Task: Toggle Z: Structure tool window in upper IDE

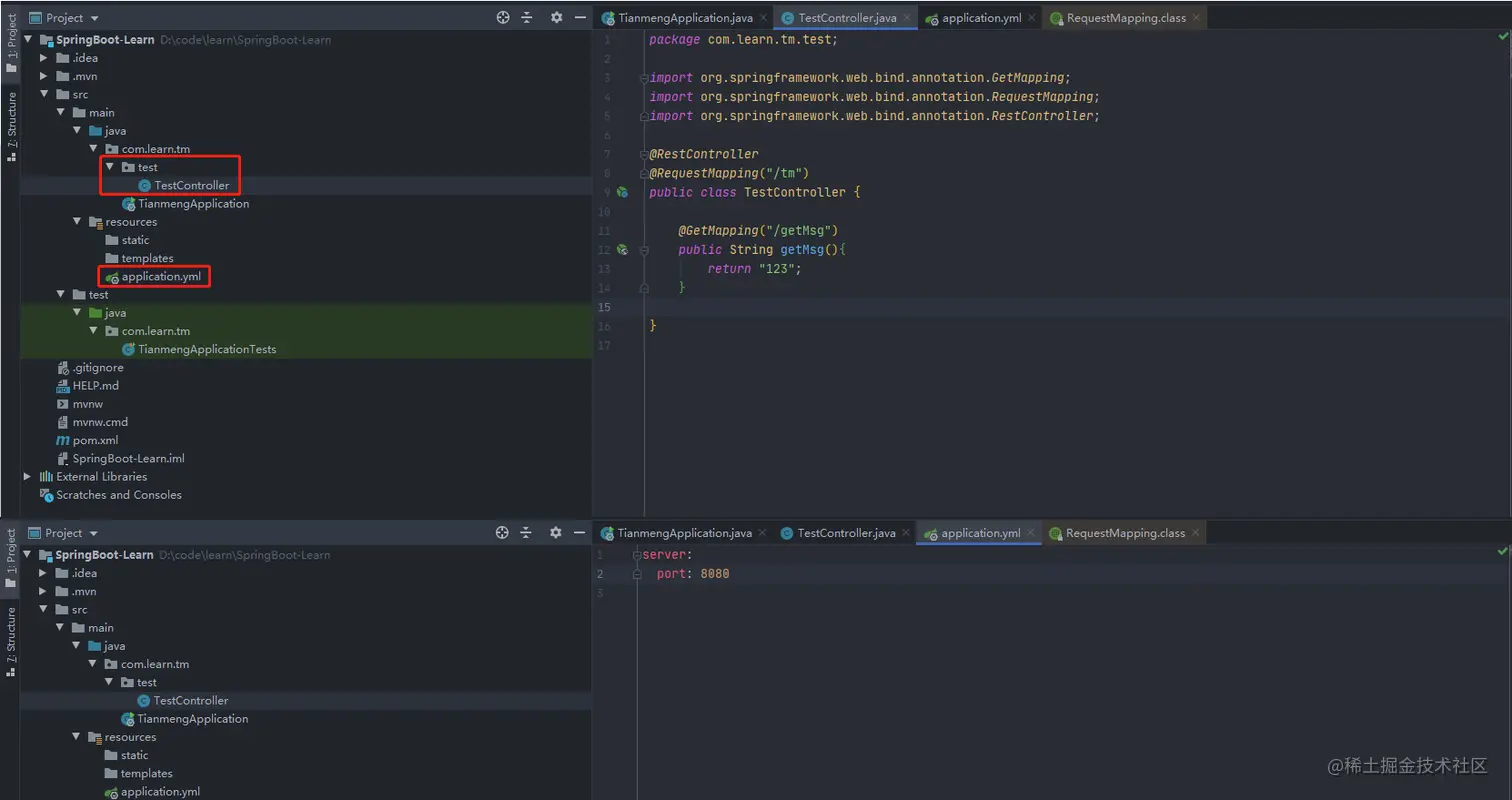Action: [11, 127]
